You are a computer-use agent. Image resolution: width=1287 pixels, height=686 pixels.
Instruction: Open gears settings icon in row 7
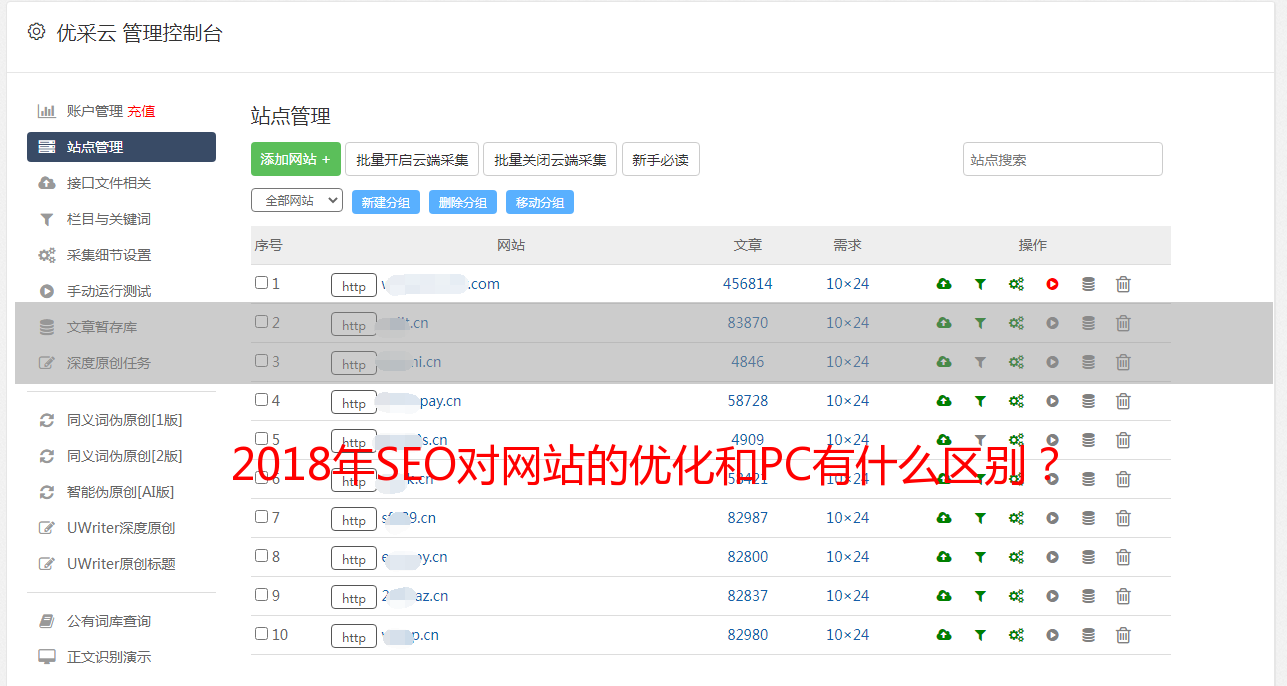pos(1016,518)
